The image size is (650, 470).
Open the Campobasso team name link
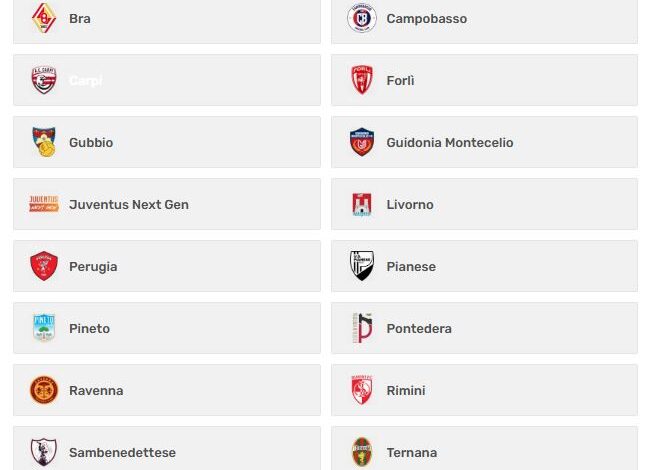click(426, 18)
